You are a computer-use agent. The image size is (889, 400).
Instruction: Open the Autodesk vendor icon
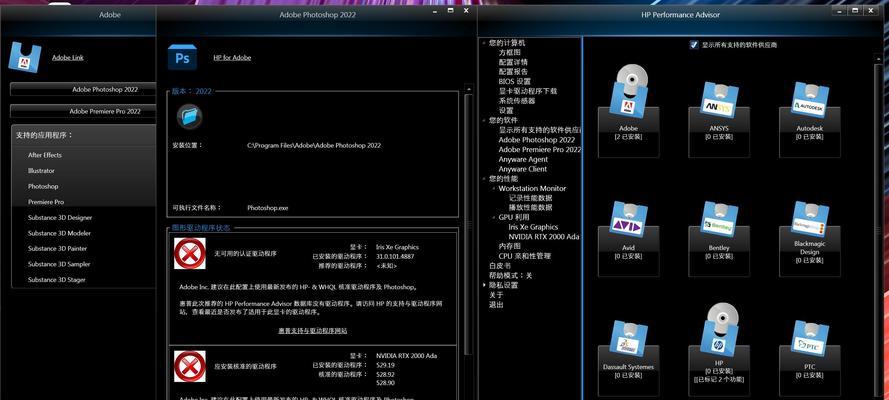coord(810,102)
